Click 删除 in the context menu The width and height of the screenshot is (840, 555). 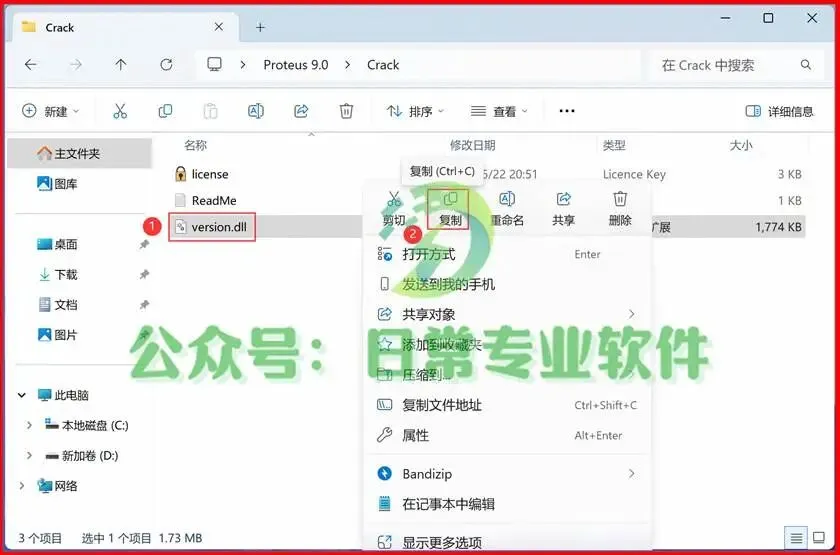pos(620,208)
